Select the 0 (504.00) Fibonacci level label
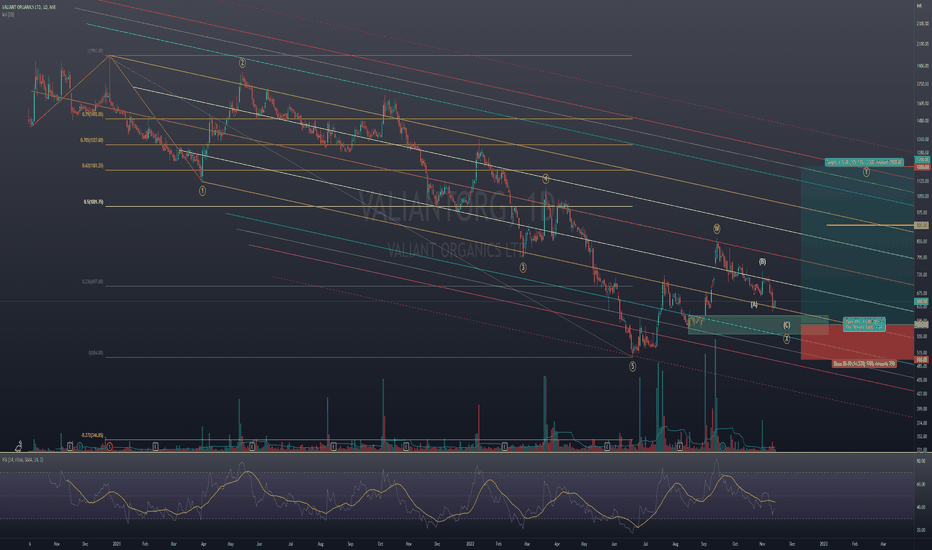 [96, 353]
